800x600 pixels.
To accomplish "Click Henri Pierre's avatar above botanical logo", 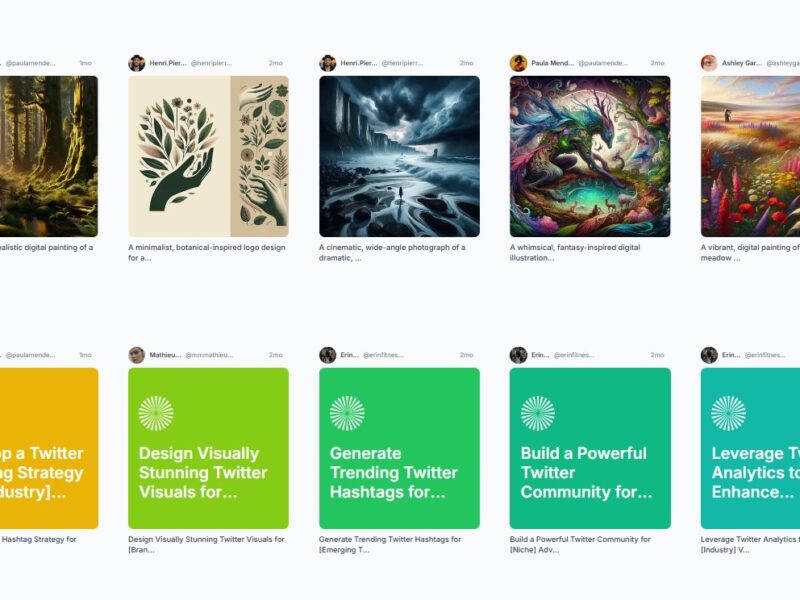I will pos(137,63).
